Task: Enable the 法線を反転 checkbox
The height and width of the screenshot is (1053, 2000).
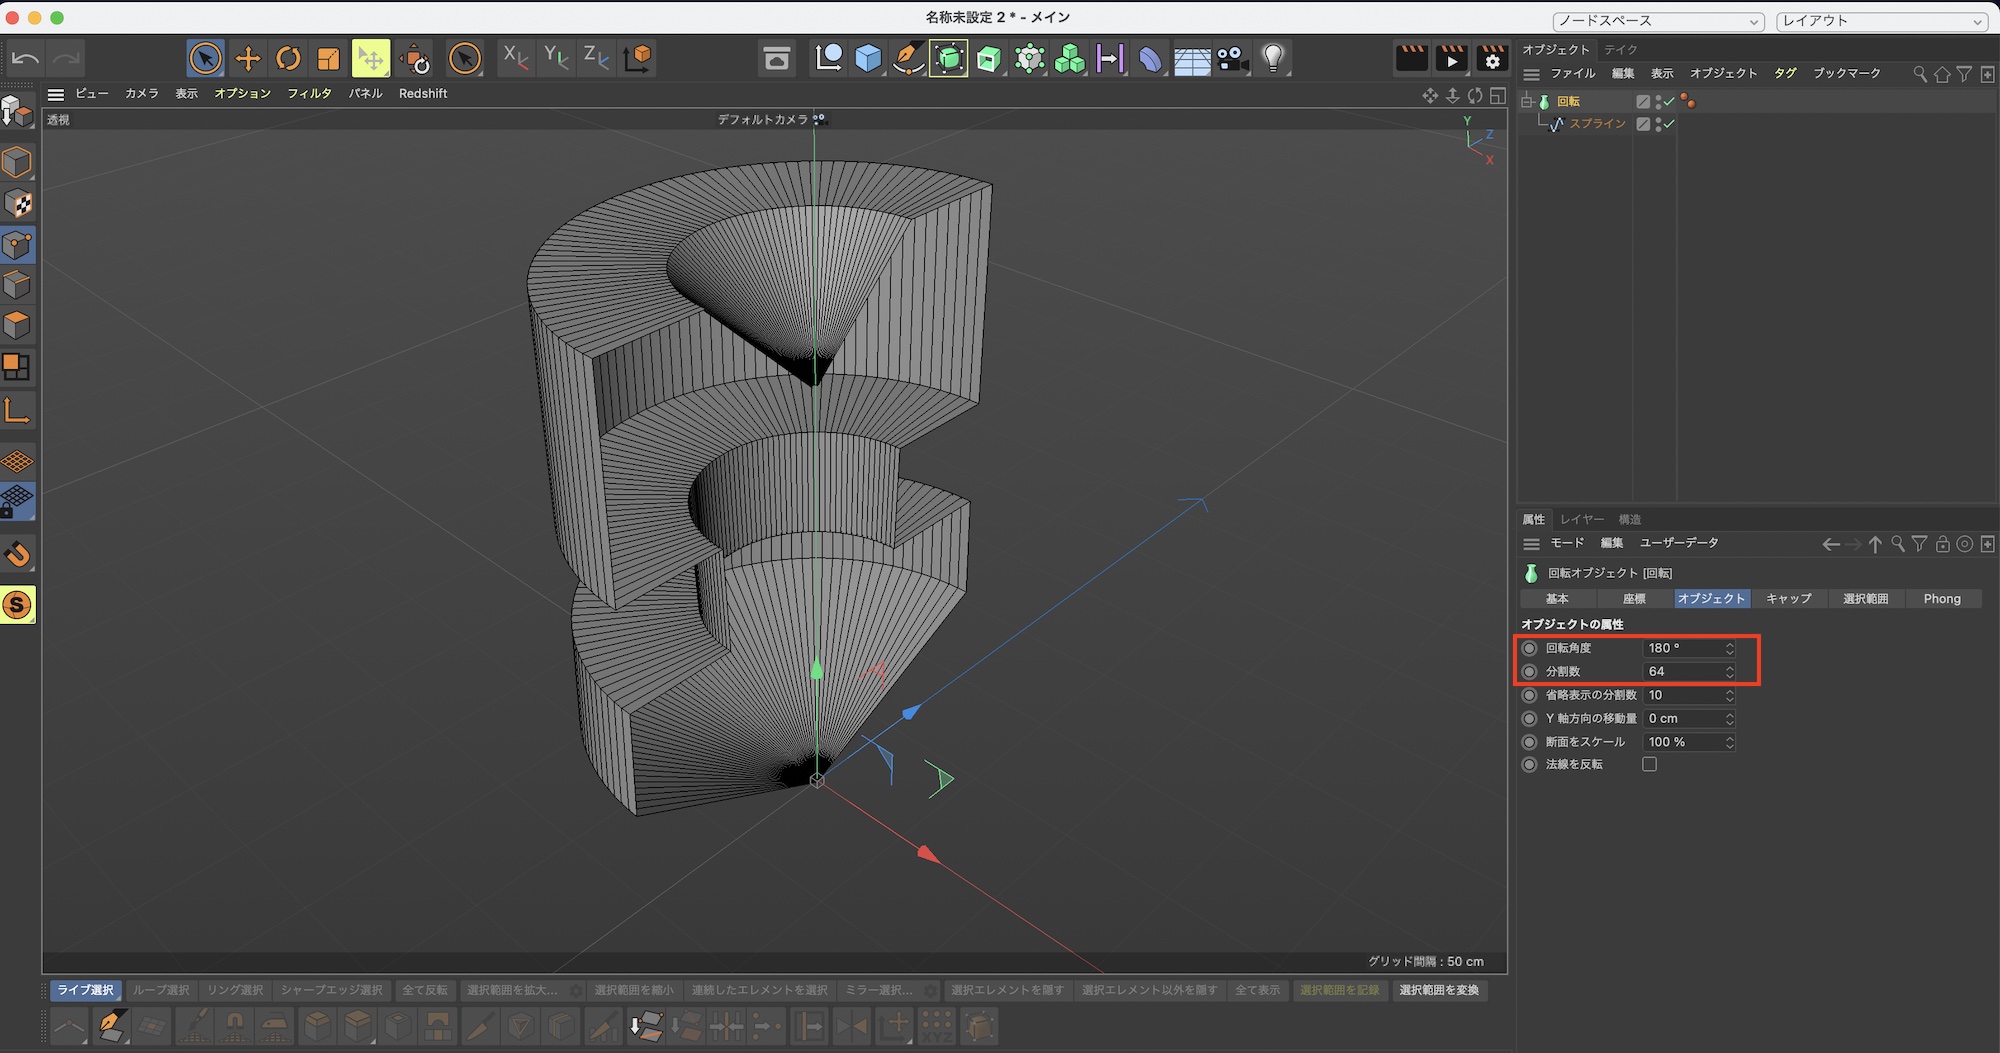Action: [1649, 765]
